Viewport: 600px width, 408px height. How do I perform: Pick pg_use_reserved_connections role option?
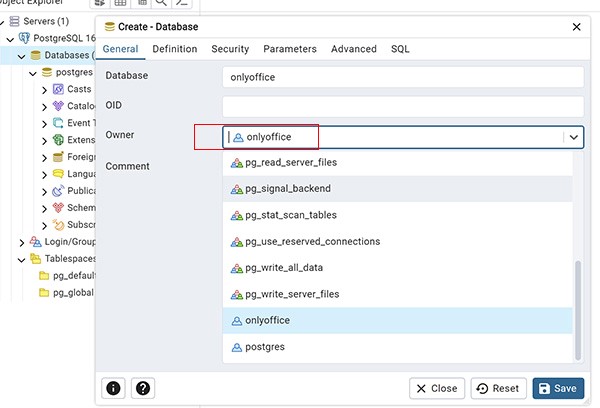click(x=397, y=242)
